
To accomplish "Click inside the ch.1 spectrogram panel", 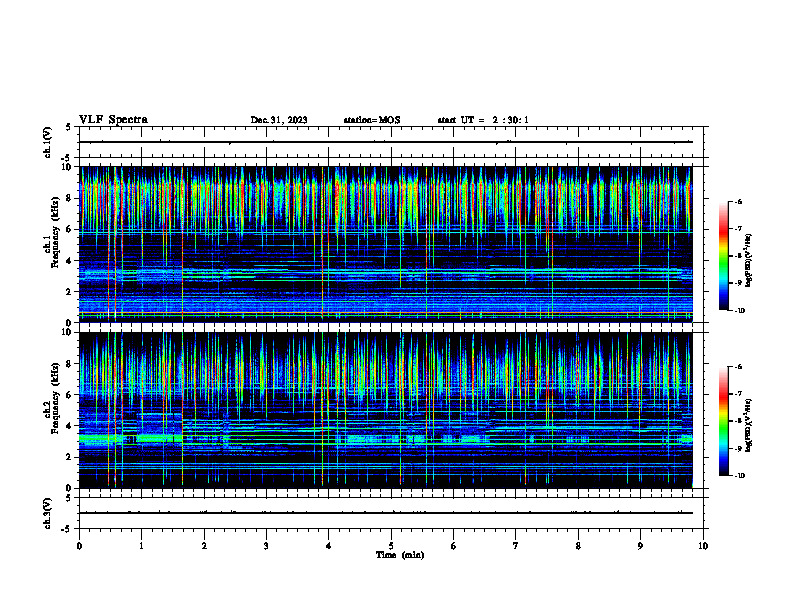I will click(x=385, y=244).
